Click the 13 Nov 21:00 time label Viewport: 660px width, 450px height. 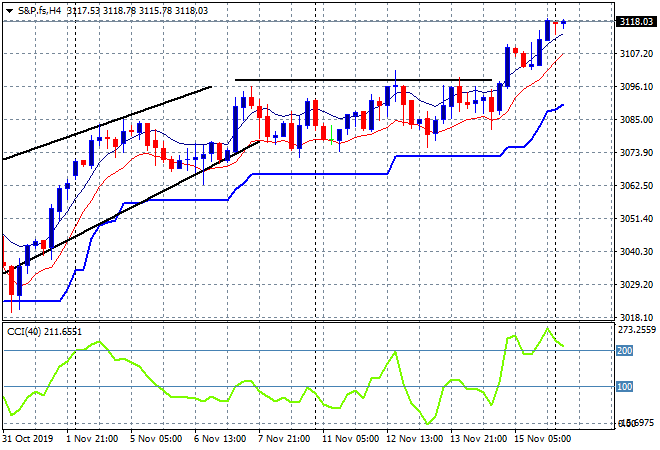click(479, 439)
